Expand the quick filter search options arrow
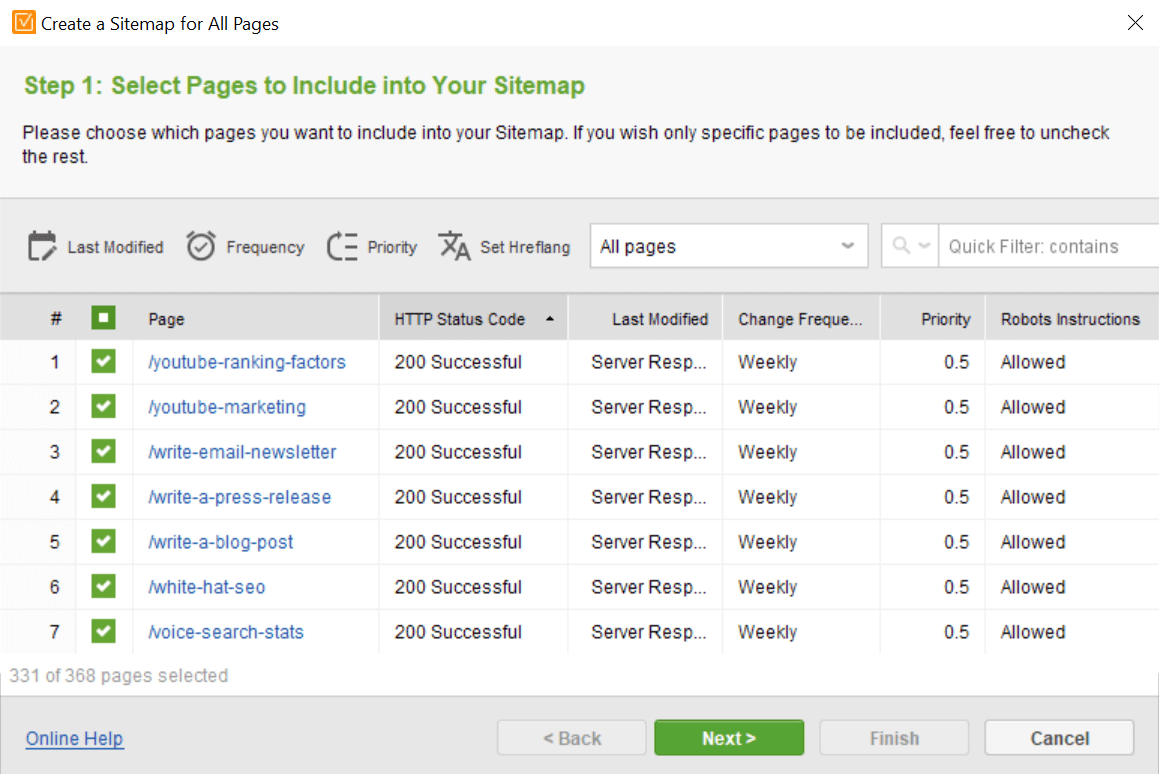 pyautogui.click(x=924, y=245)
